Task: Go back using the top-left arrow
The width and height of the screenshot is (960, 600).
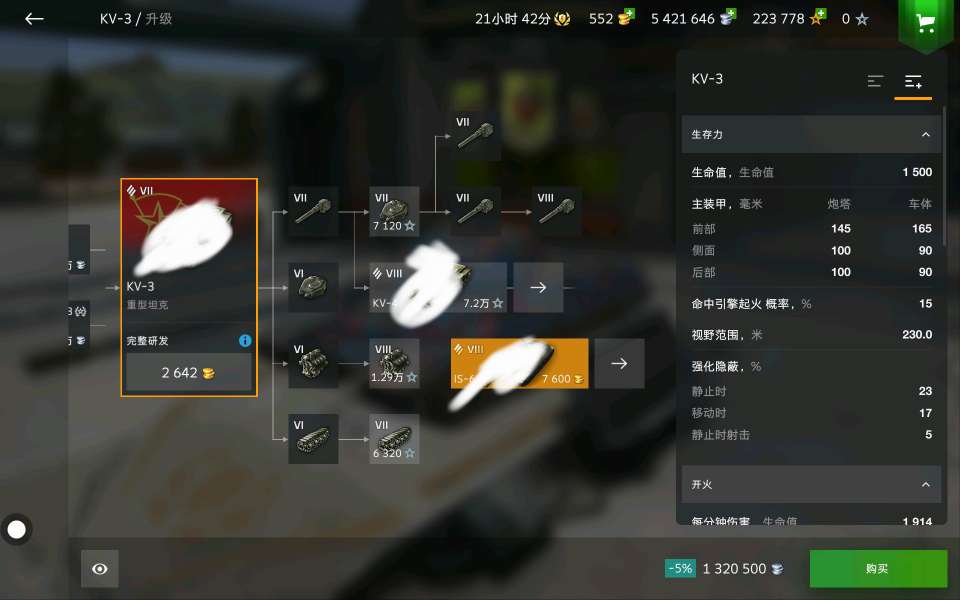Action: 34,19
